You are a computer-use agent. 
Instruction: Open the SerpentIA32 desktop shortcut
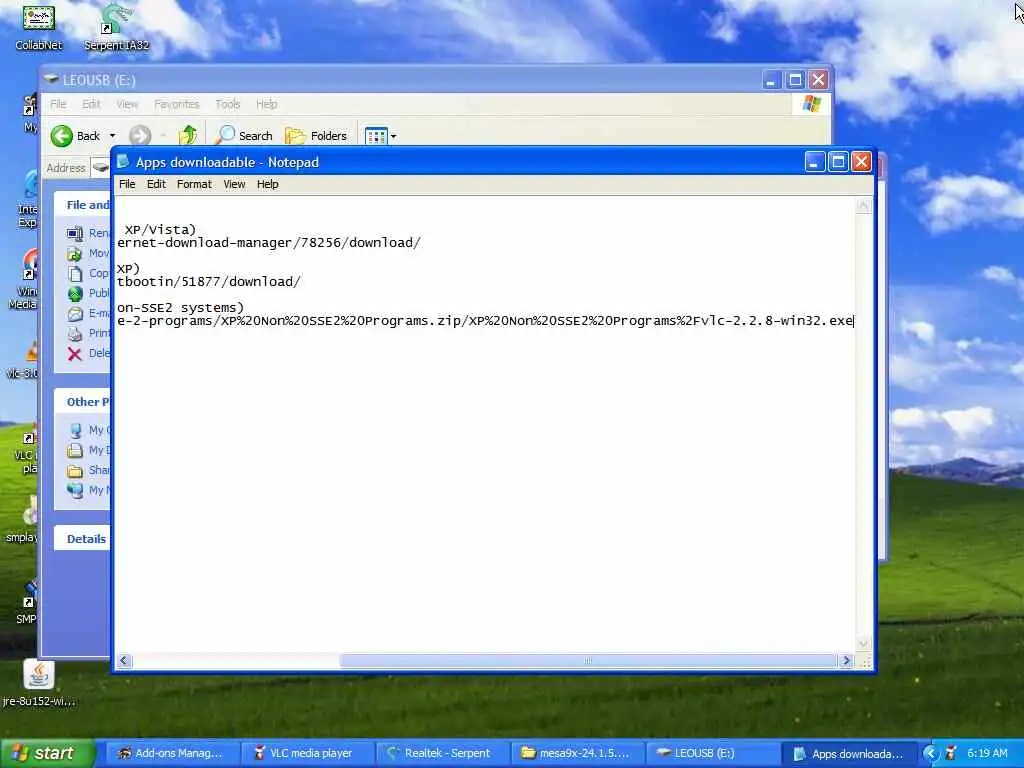116,26
